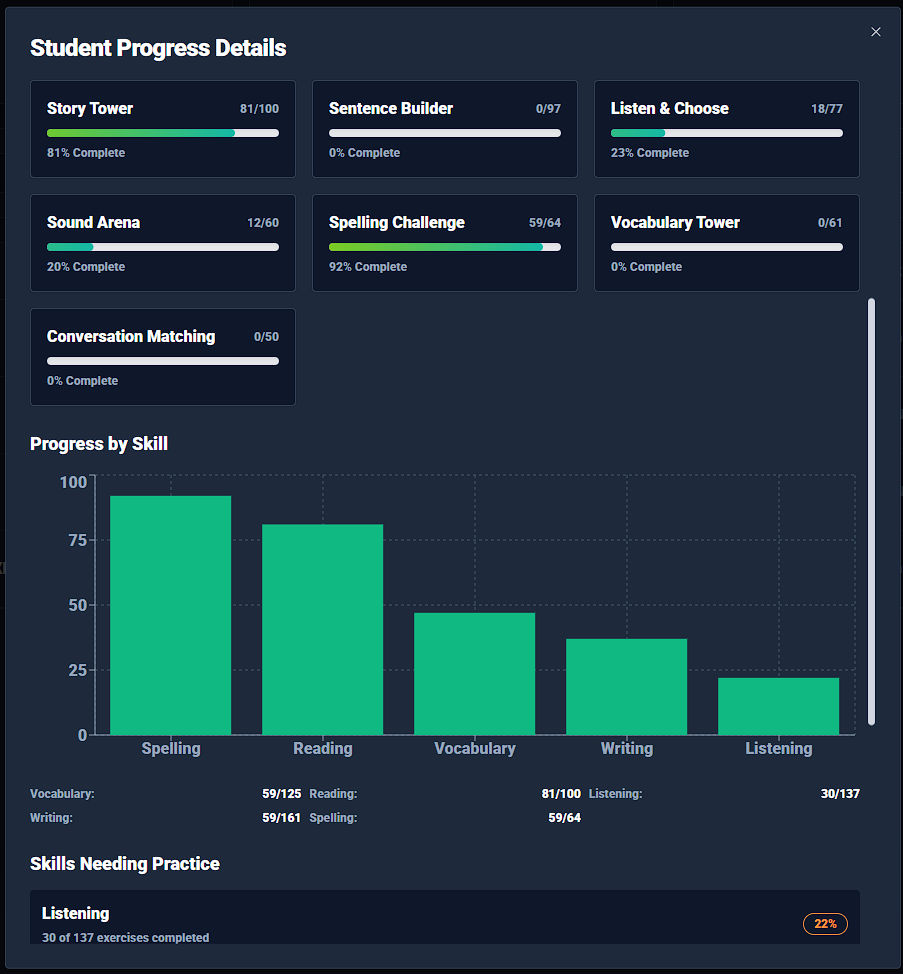
Task: Select the Sentence Builder card
Action: [x=444, y=128]
